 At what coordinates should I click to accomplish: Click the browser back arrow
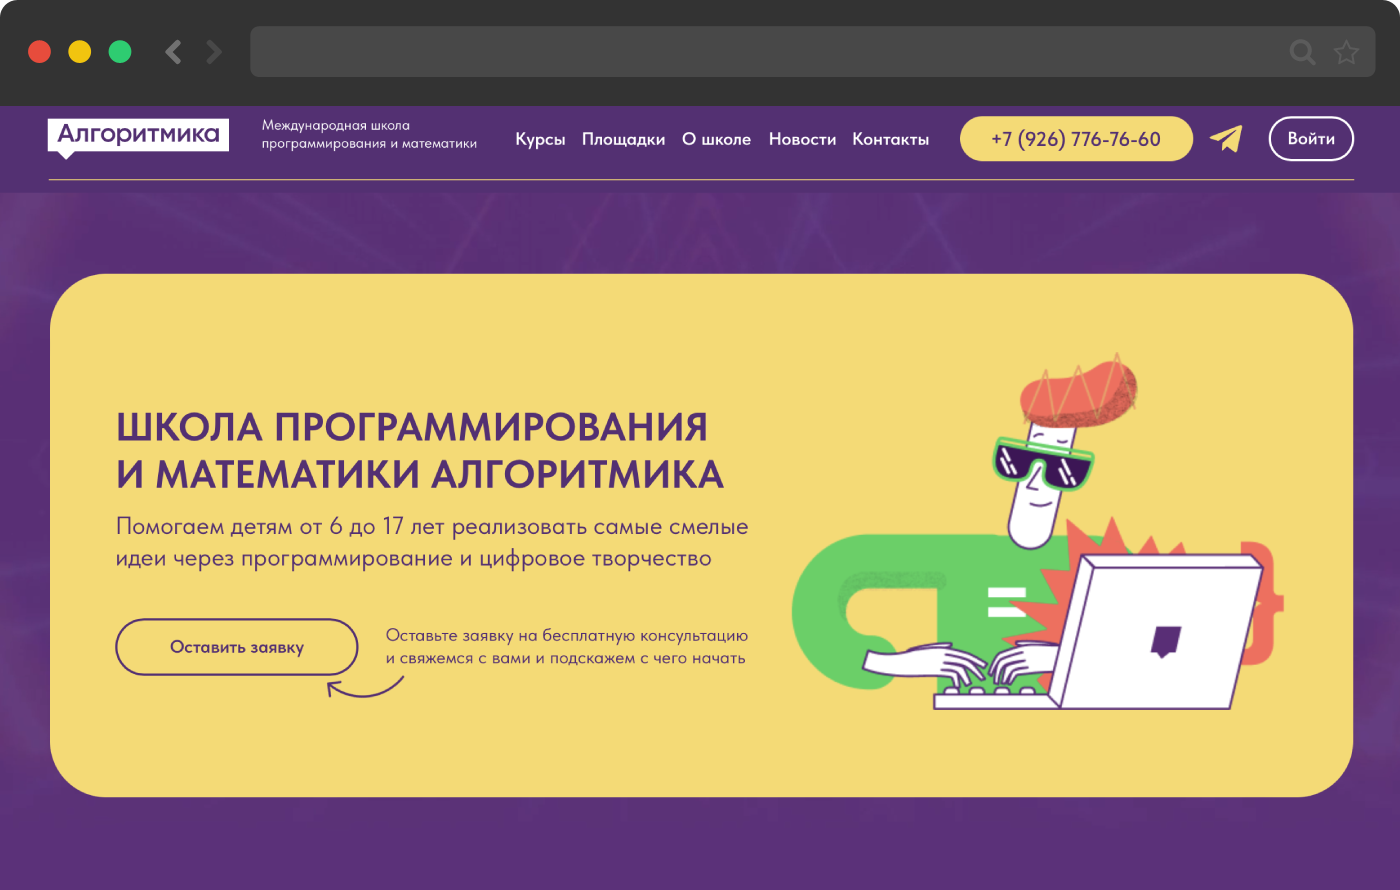(x=173, y=51)
